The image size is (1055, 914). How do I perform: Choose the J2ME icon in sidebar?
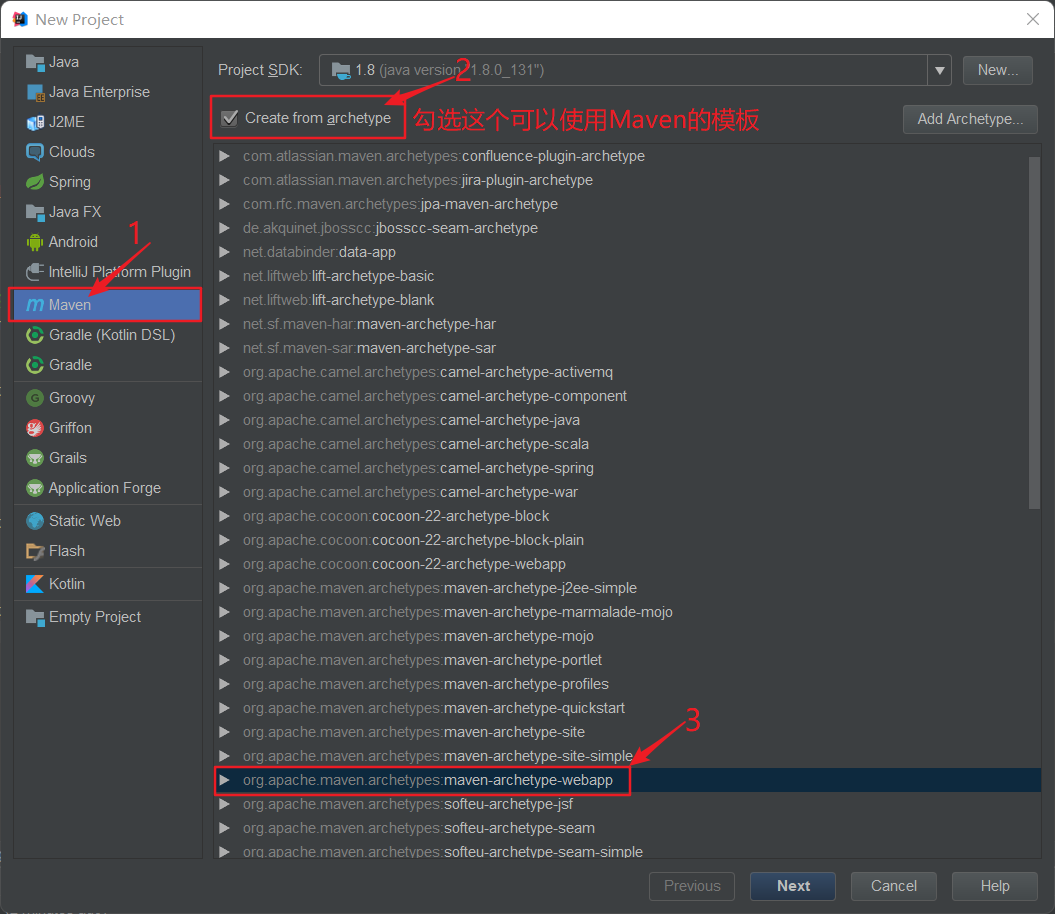click(x=35, y=122)
